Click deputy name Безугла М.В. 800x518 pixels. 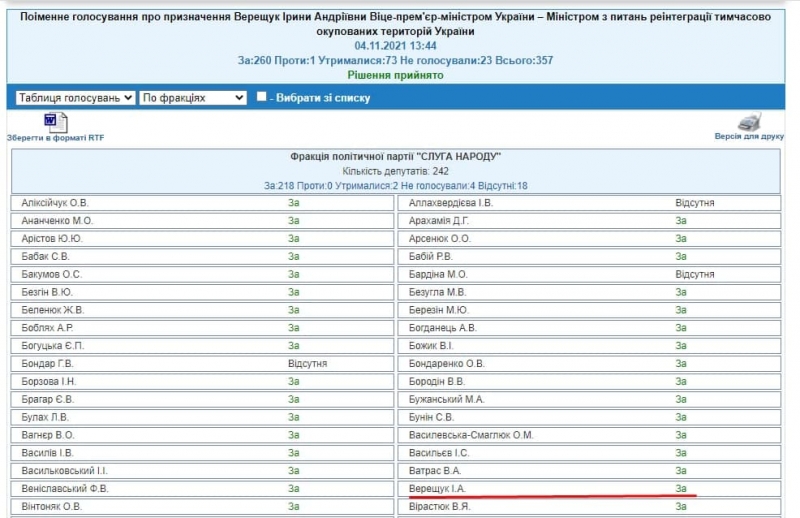point(438,292)
